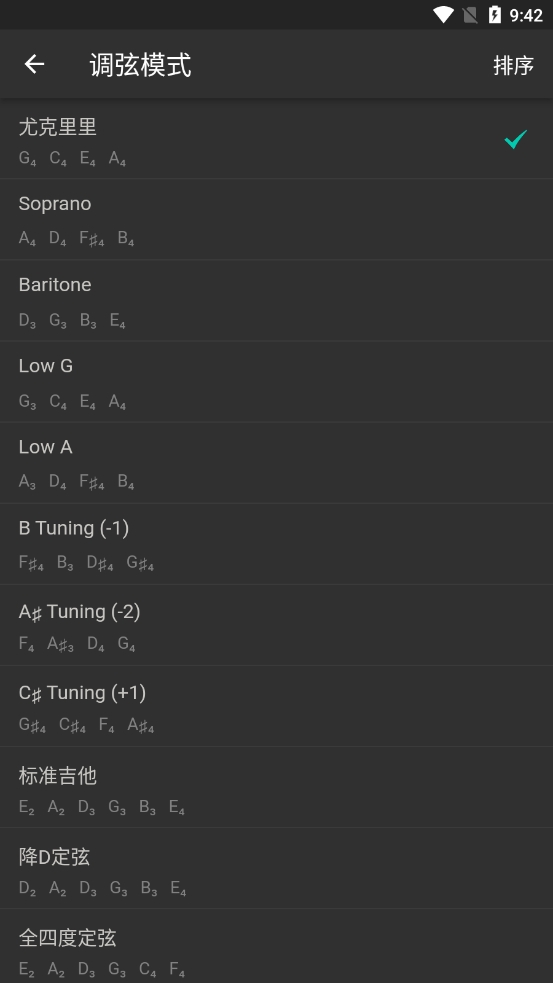Select the Low A tuning
This screenshot has height=983, width=553.
pyautogui.click(x=276, y=463)
